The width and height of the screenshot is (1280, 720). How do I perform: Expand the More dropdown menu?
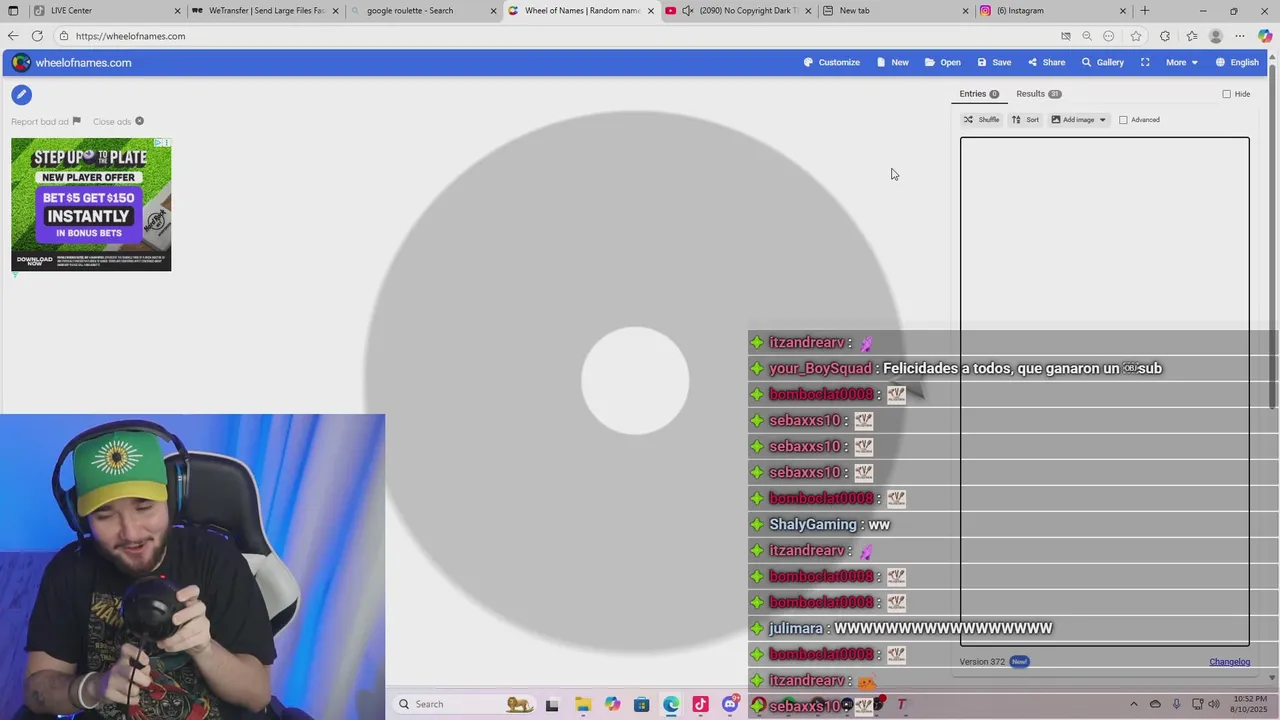(1181, 62)
